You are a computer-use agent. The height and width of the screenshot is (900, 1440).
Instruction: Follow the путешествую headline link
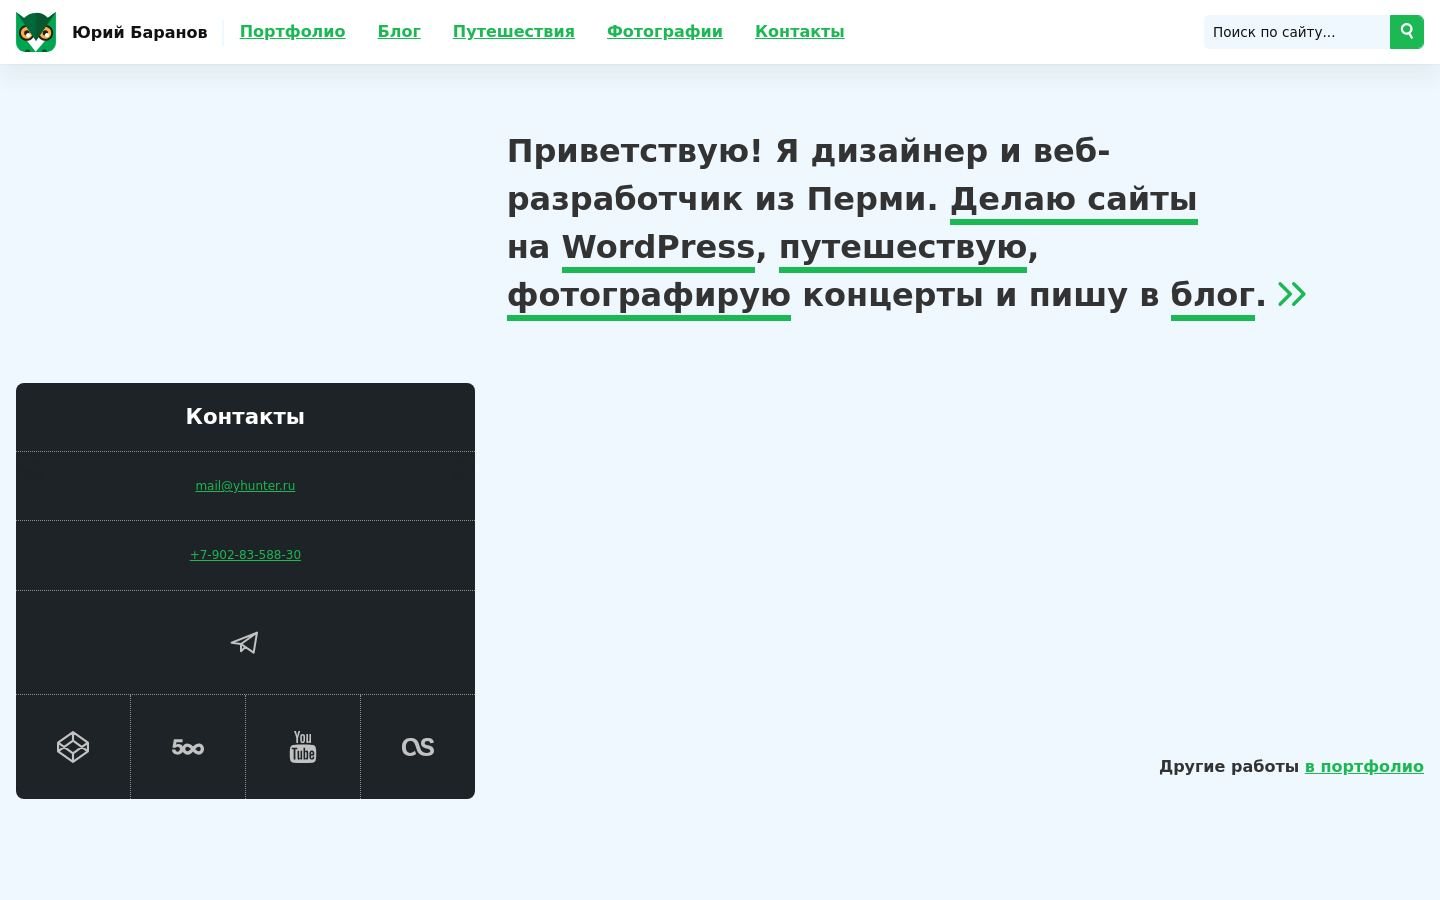coord(903,247)
